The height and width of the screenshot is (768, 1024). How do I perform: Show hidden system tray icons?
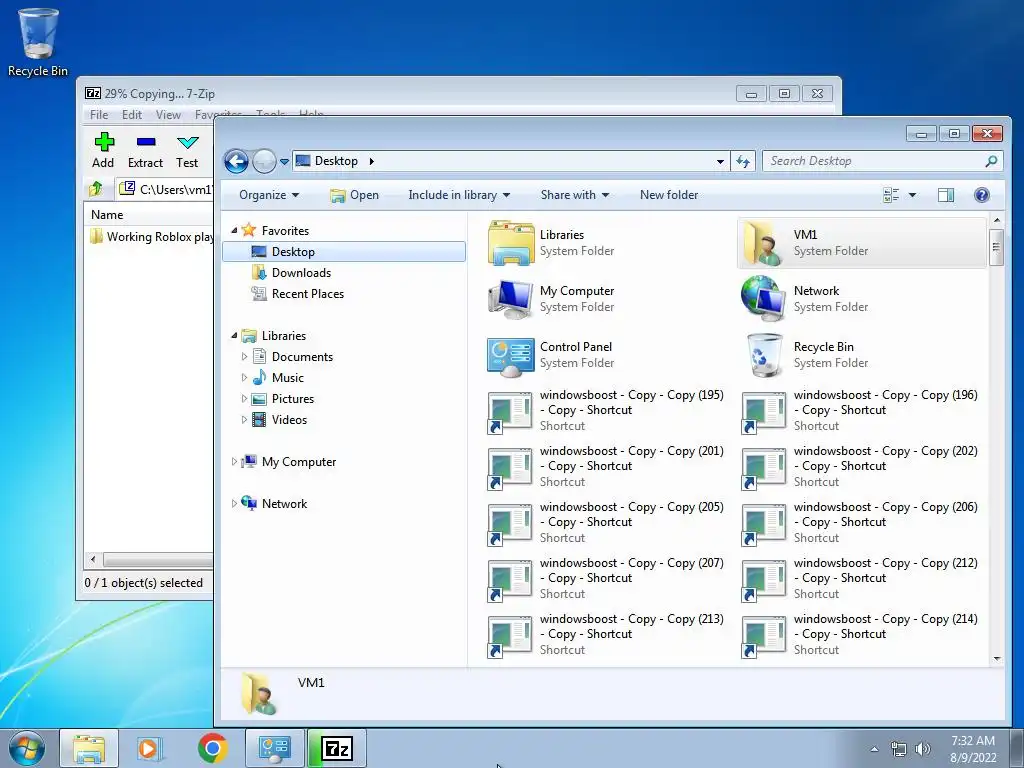coord(874,749)
